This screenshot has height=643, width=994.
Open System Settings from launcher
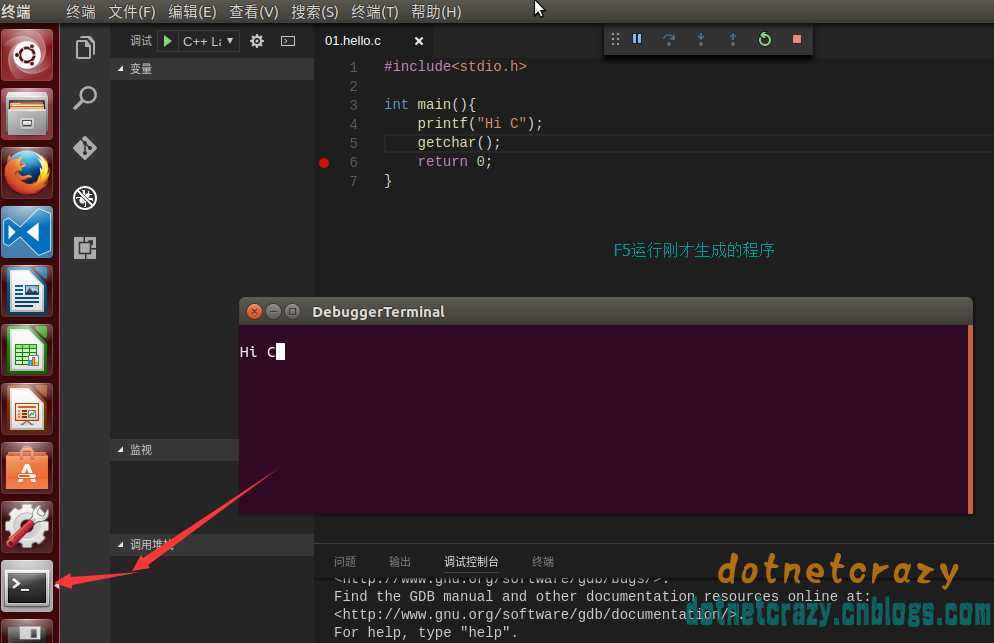click(27, 527)
